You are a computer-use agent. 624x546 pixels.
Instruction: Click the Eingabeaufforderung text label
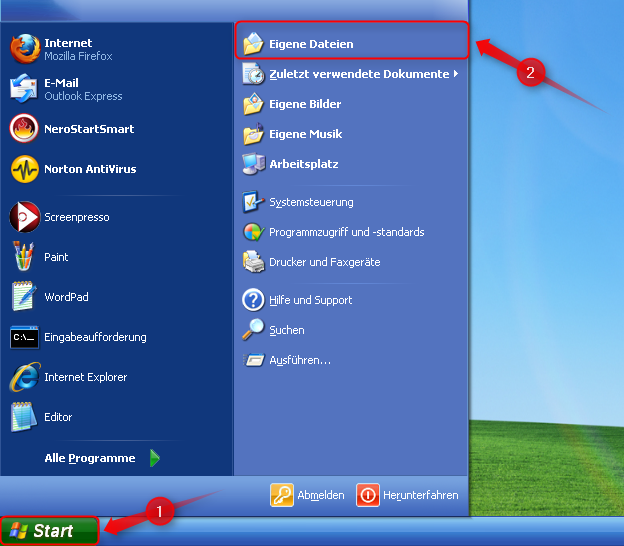coord(96,337)
